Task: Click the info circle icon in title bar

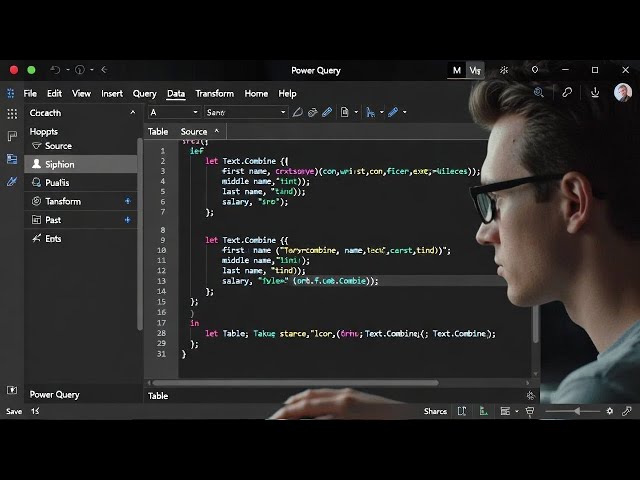Action: 80,70
